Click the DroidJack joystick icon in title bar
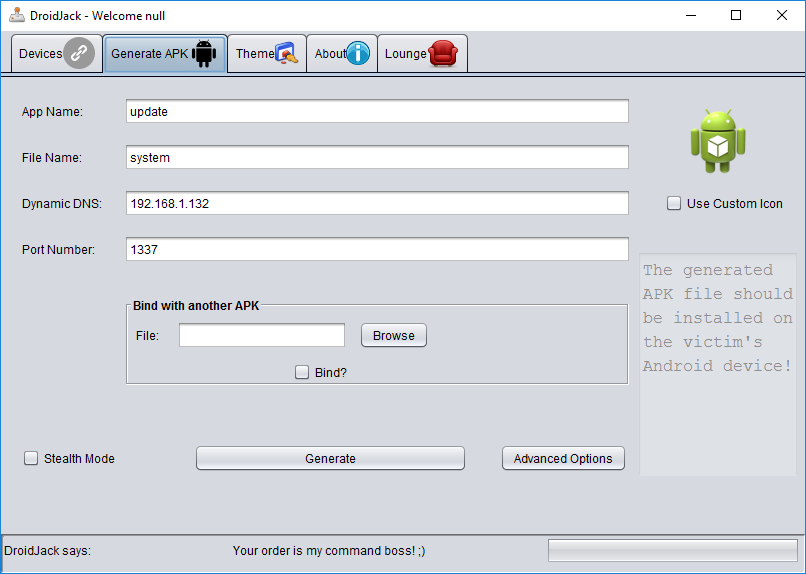This screenshot has height=574, width=806. tap(16, 15)
